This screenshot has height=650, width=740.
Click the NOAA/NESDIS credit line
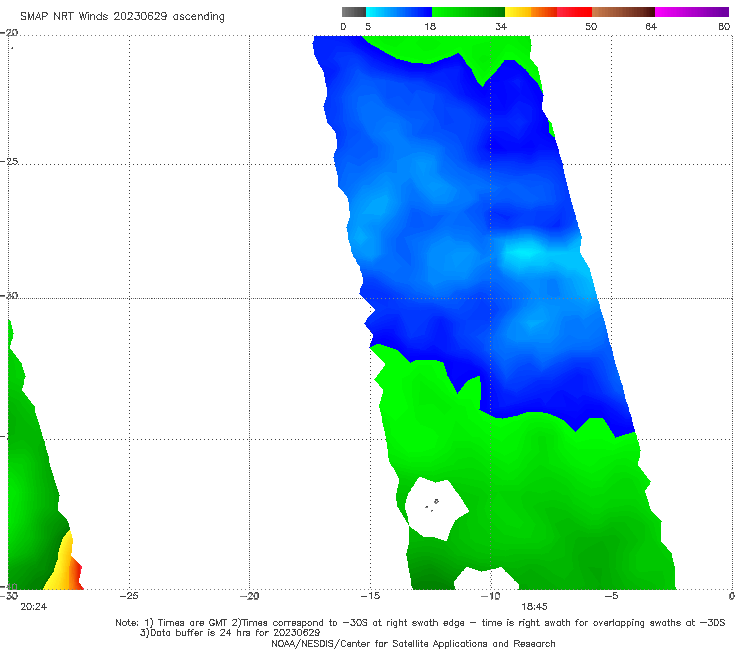click(413, 643)
